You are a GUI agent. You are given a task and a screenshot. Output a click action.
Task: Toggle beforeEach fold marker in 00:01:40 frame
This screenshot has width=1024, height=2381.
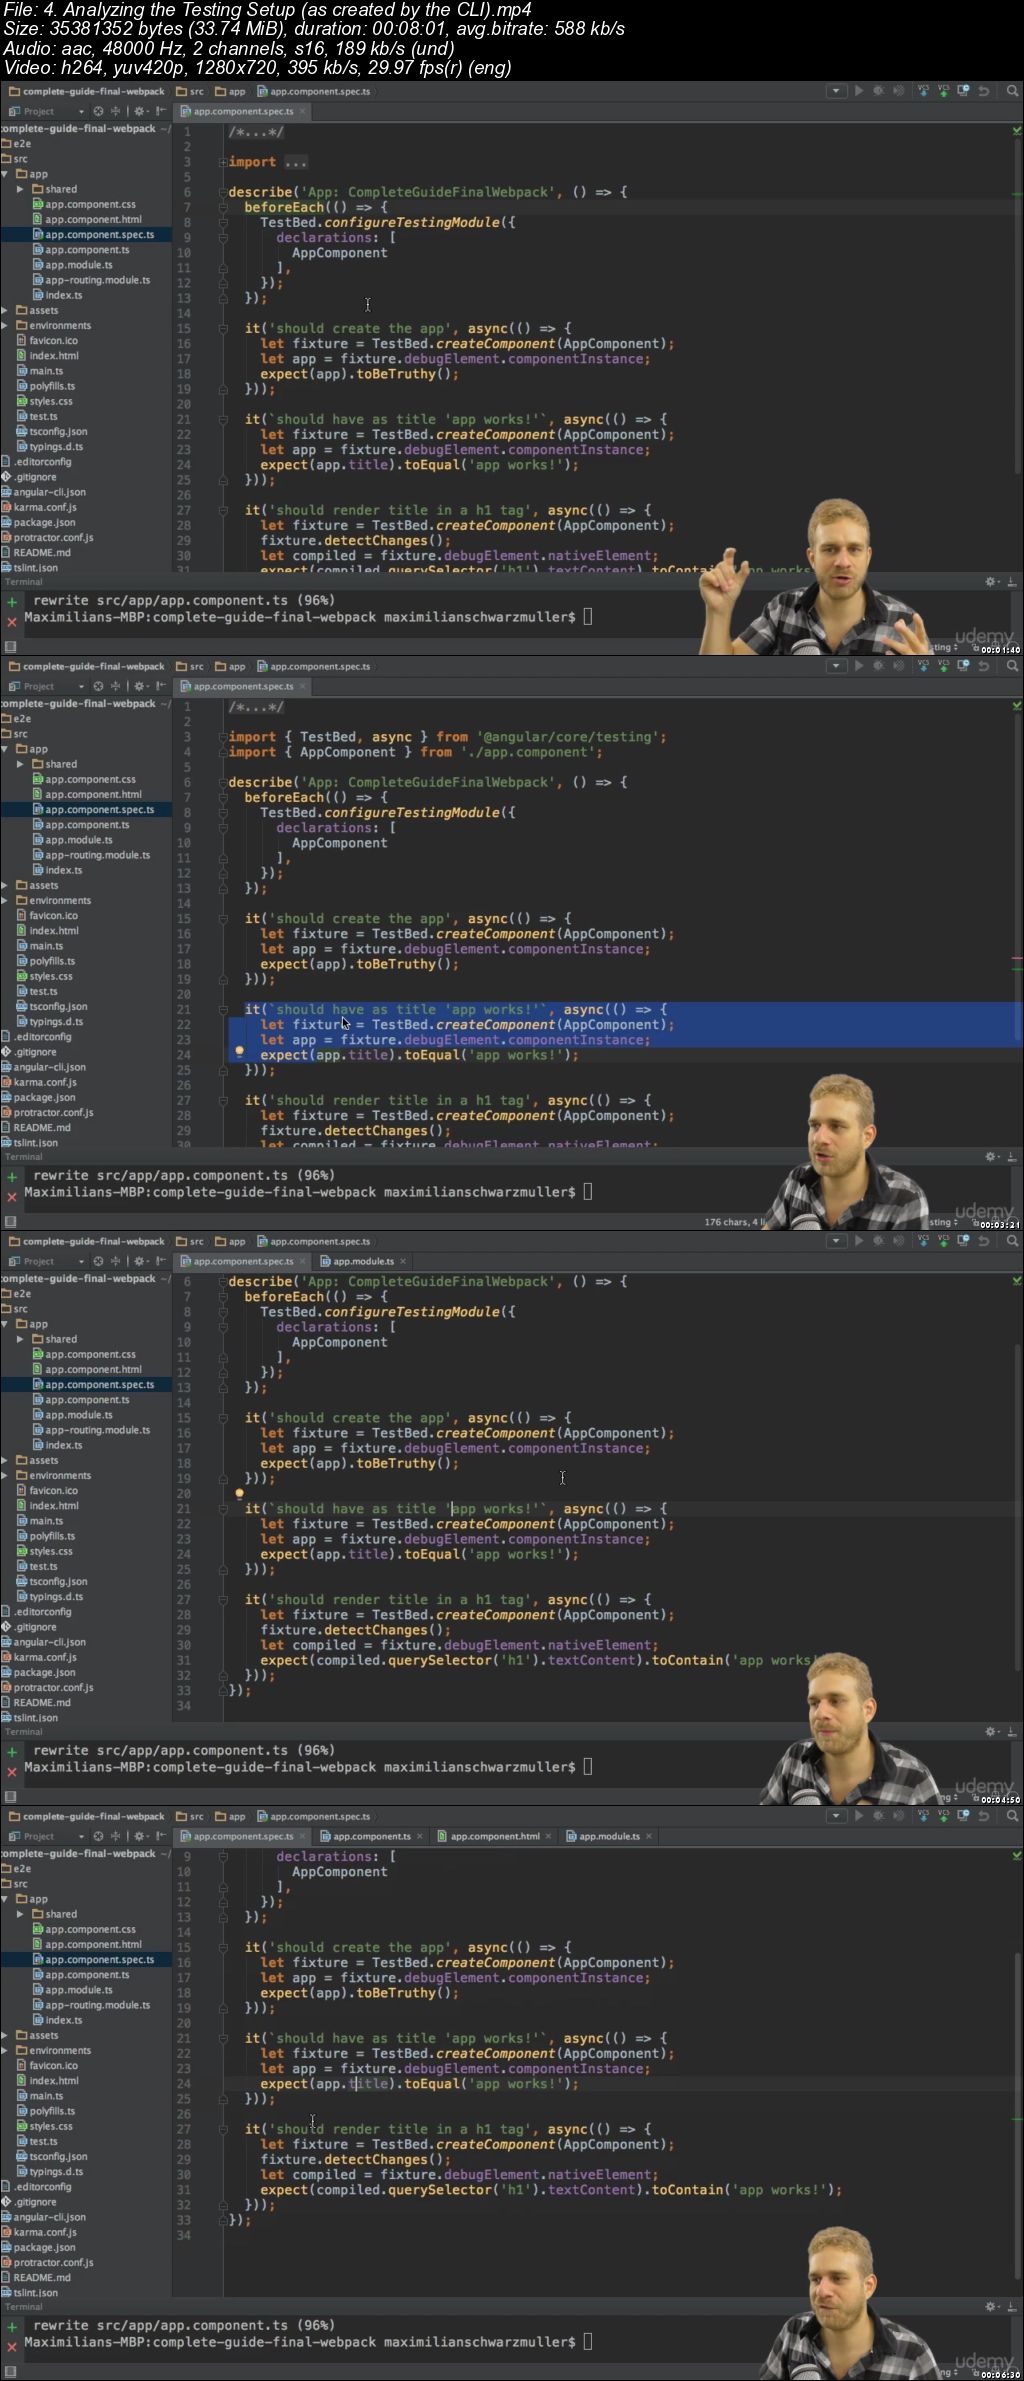coord(223,207)
